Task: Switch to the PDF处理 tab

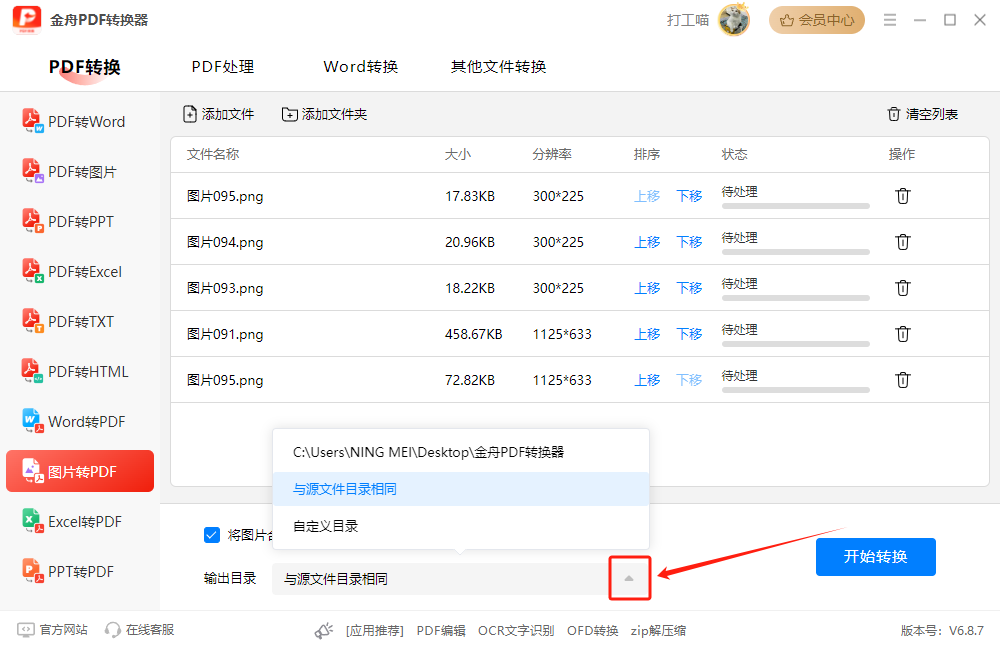Action: 222,66
